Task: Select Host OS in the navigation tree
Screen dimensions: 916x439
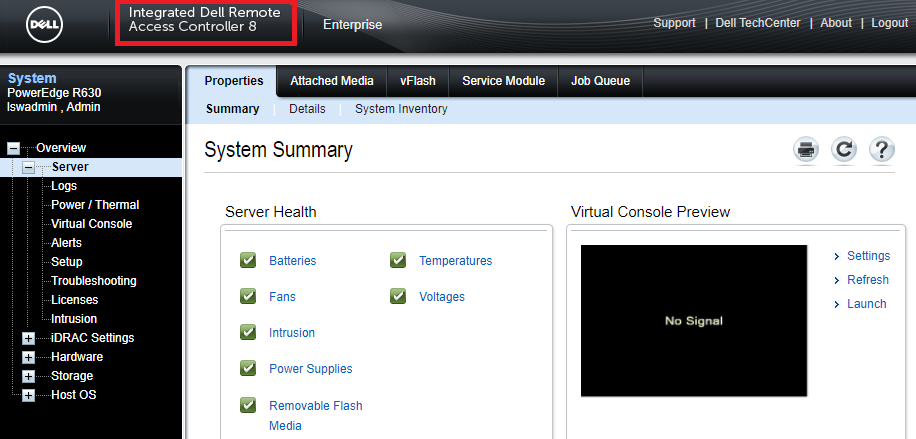Action: coord(74,395)
